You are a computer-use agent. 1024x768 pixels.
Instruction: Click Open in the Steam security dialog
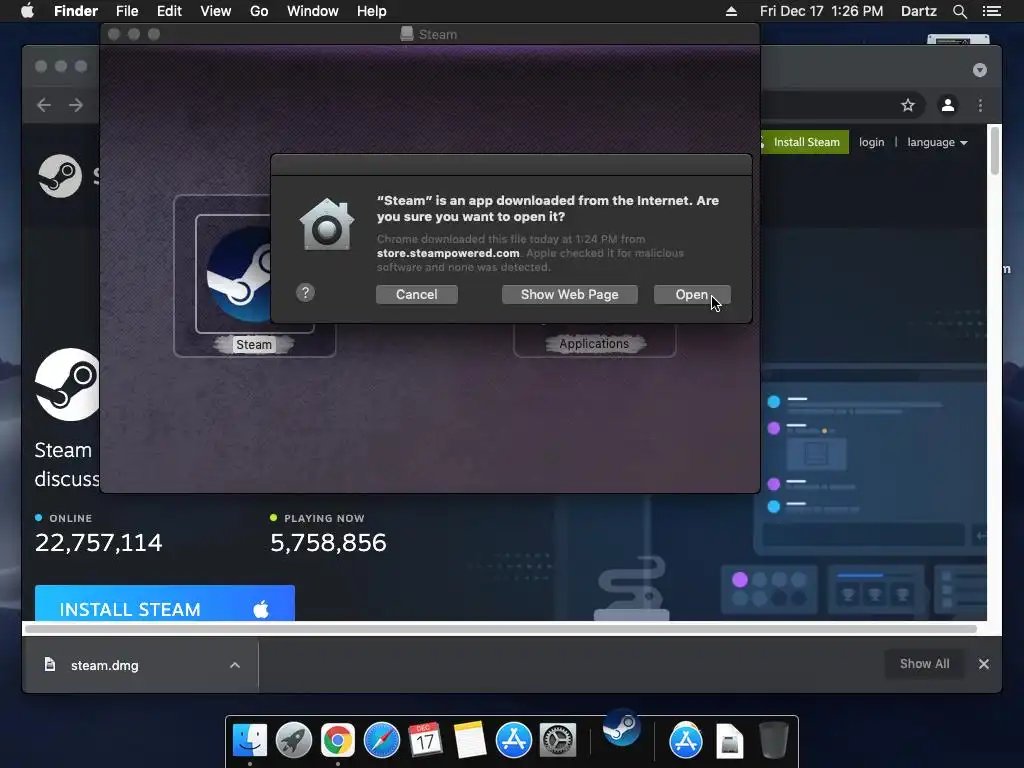(x=692, y=295)
